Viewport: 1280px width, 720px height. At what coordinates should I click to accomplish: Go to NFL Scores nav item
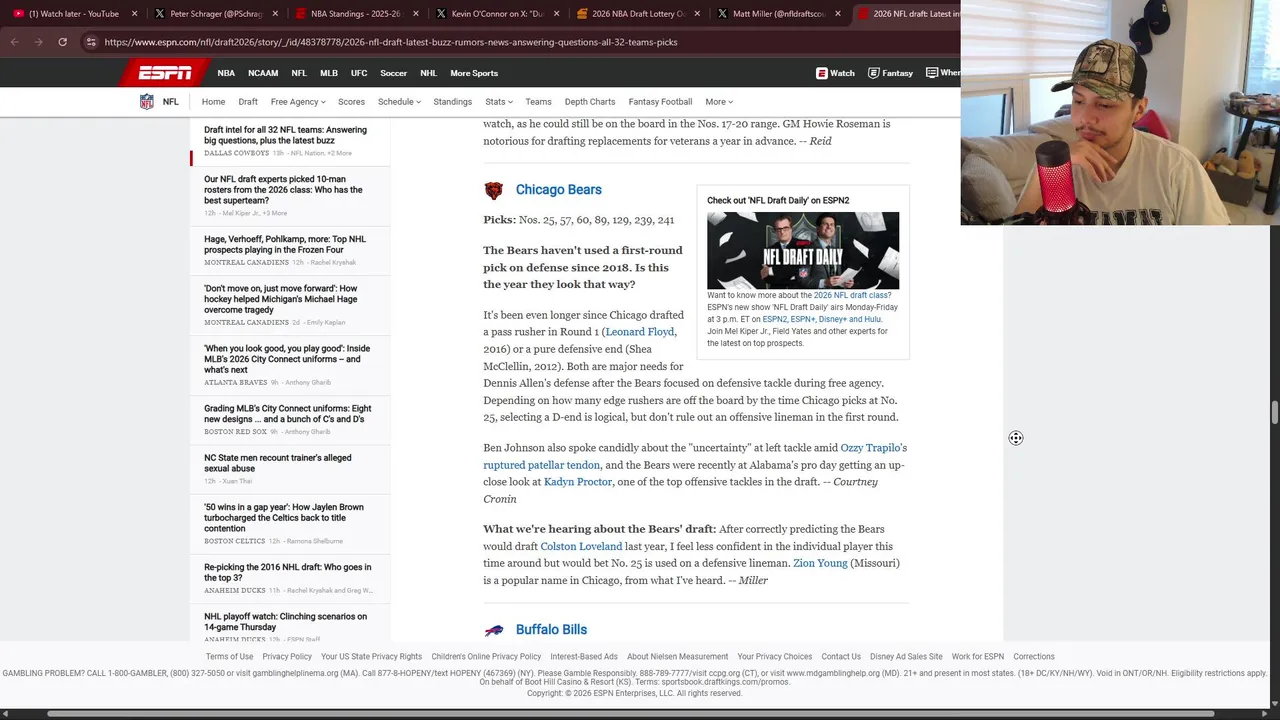click(351, 102)
